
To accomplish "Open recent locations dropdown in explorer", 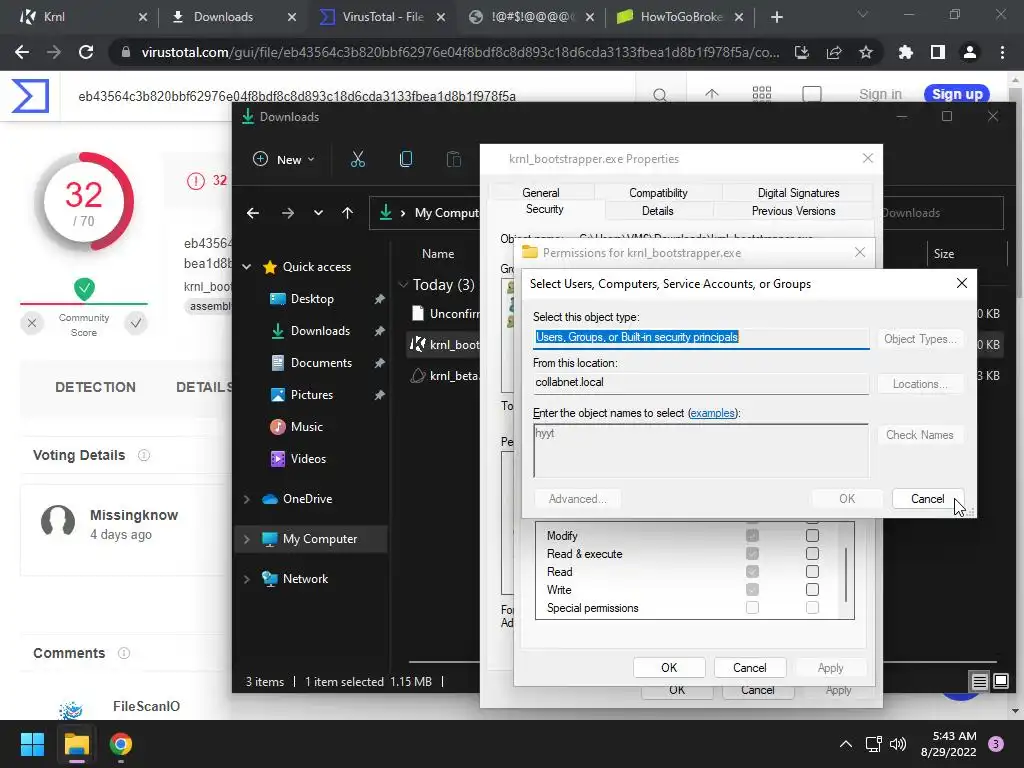I will click(318, 213).
